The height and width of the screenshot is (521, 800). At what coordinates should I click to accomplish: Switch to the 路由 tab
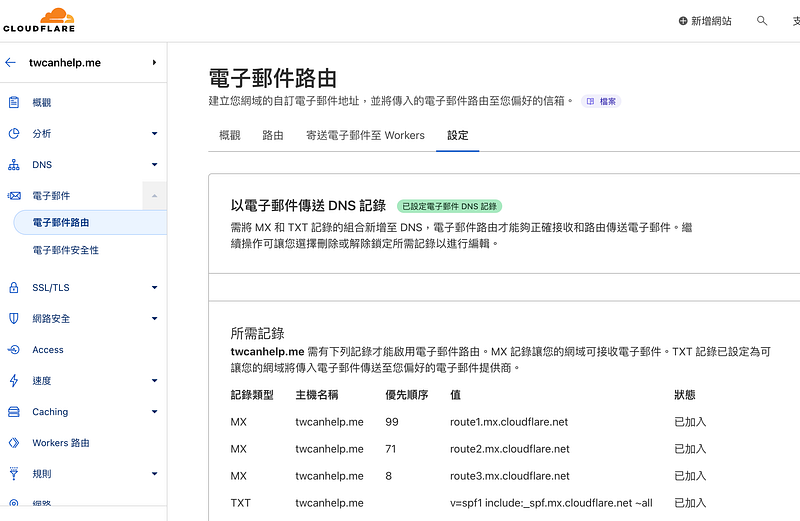[273, 135]
